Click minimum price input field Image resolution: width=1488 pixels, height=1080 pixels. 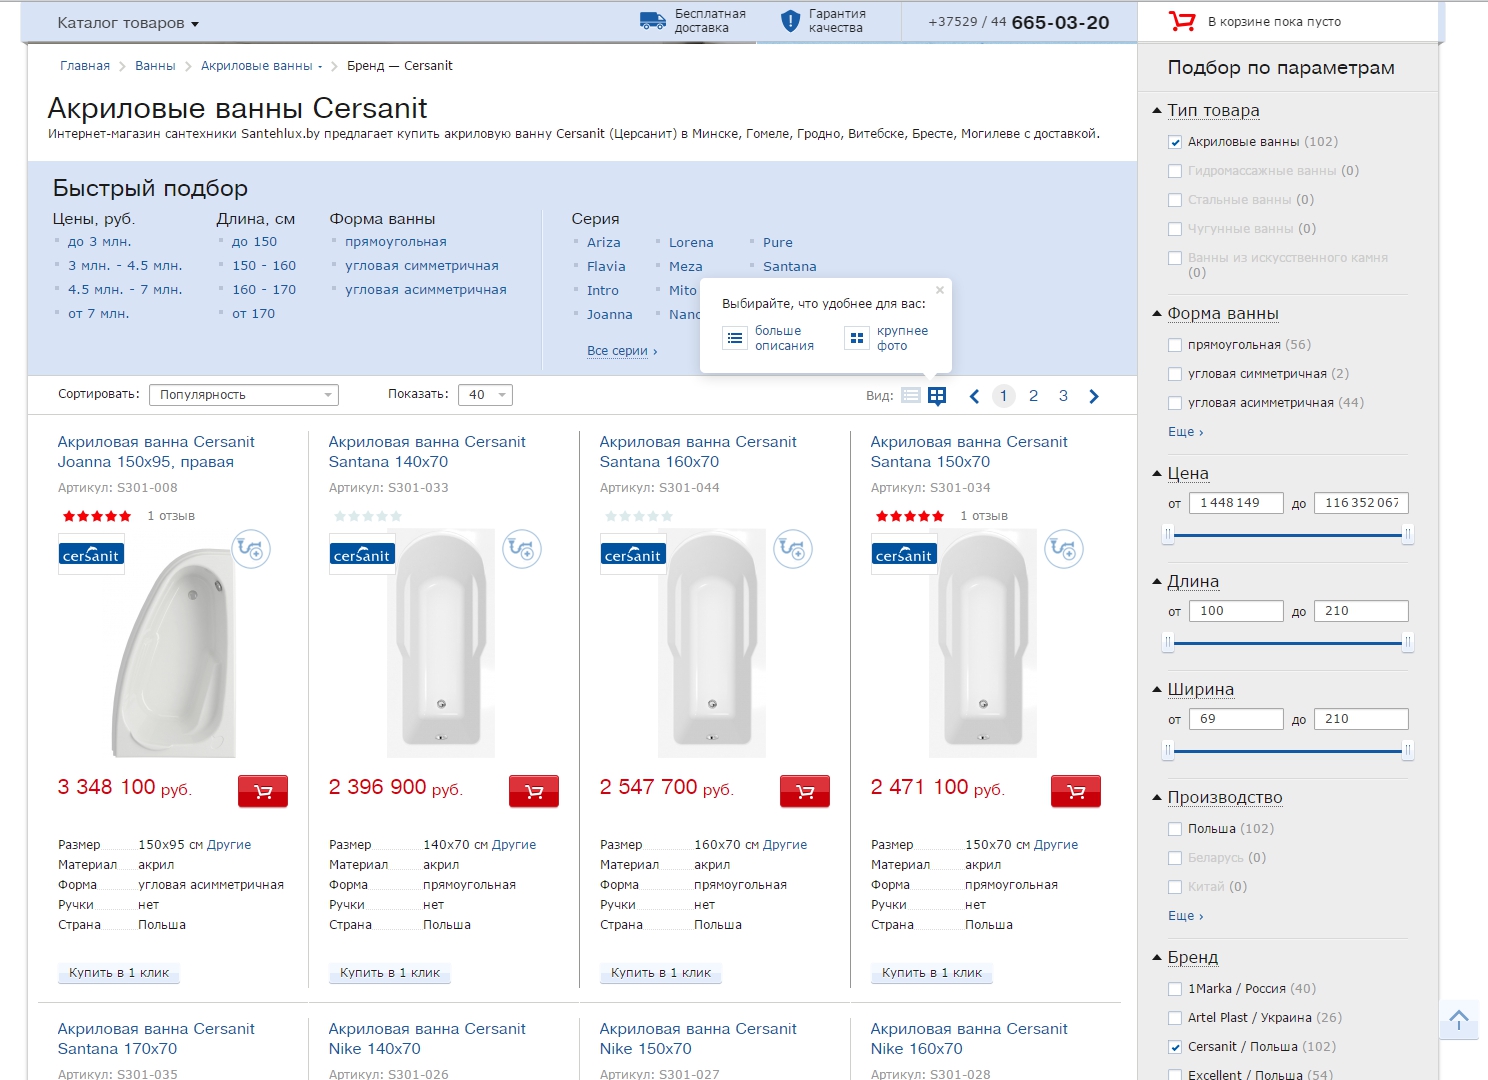pos(1236,503)
